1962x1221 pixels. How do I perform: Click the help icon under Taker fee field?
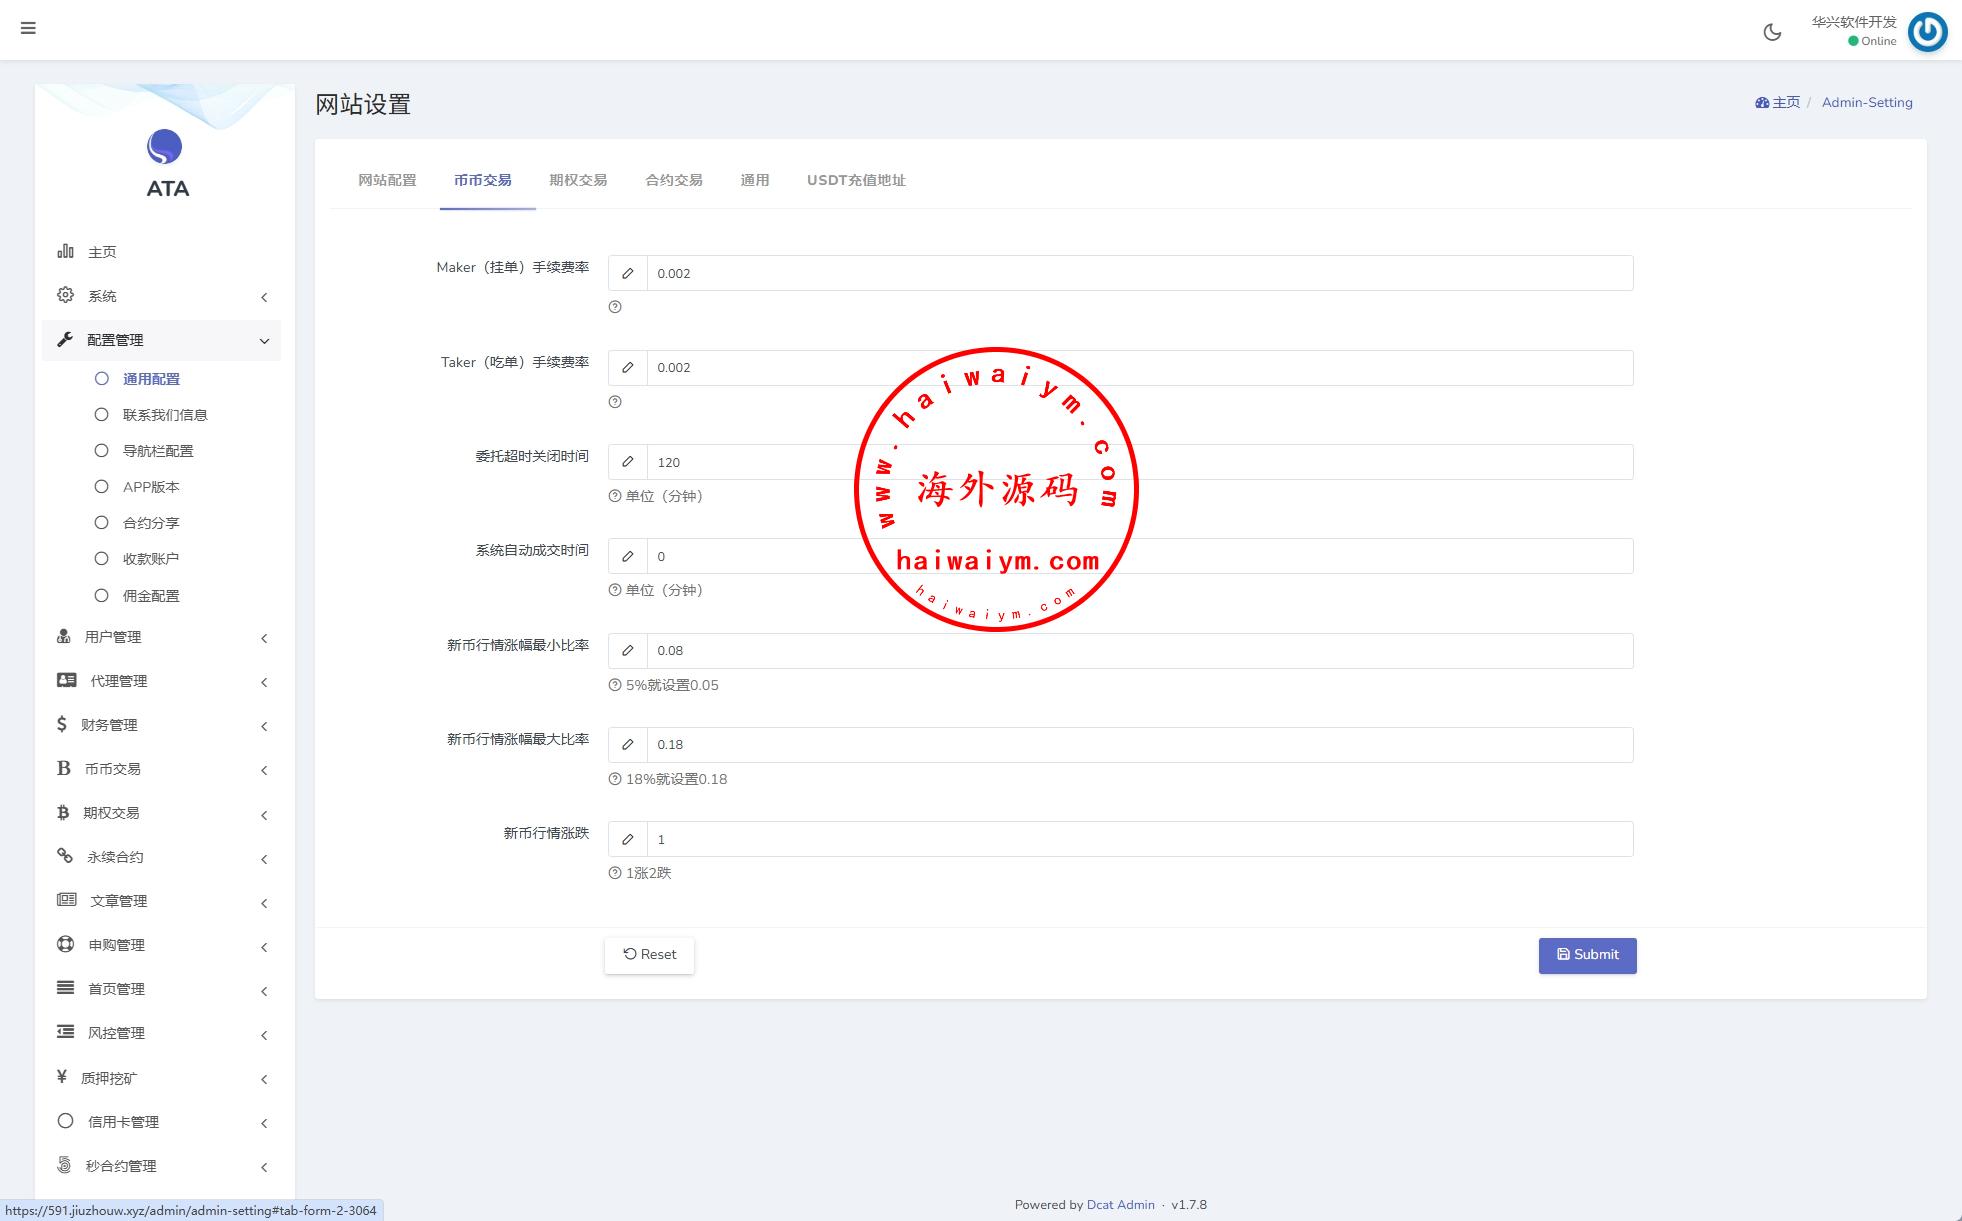[615, 402]
